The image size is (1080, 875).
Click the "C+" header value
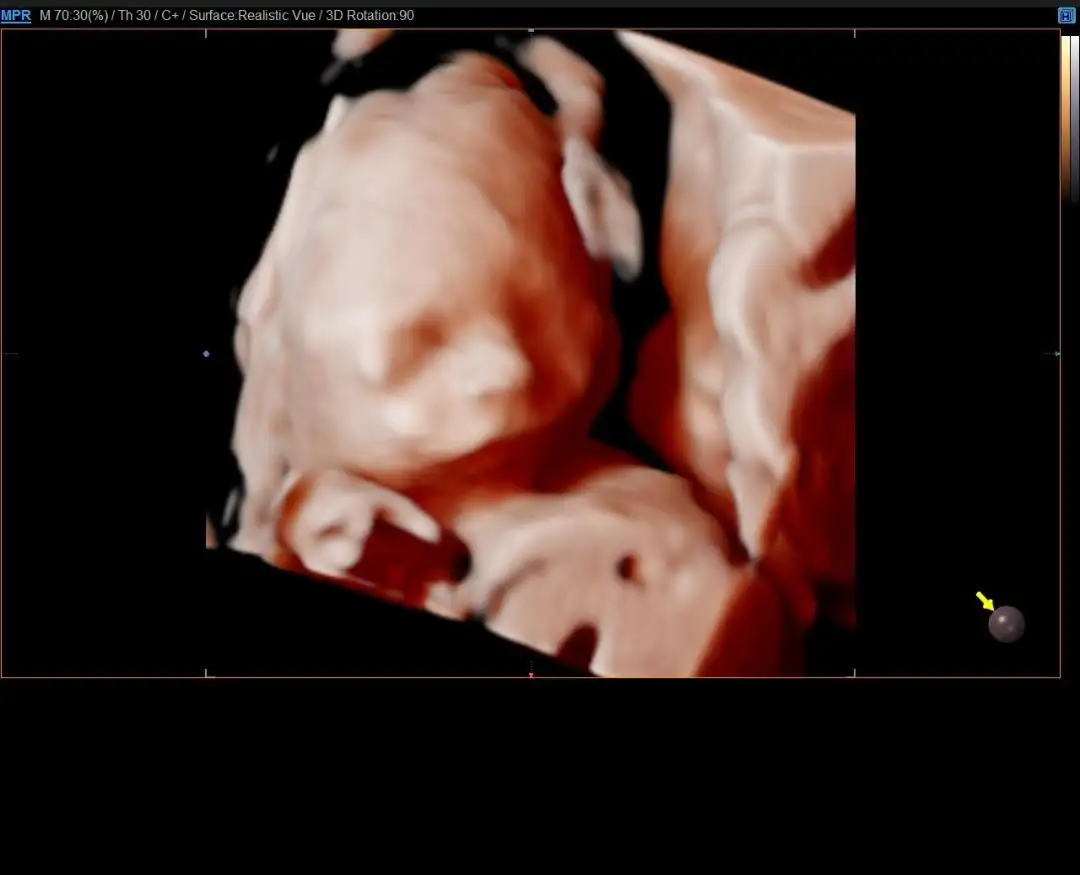(x=170, y=15)
